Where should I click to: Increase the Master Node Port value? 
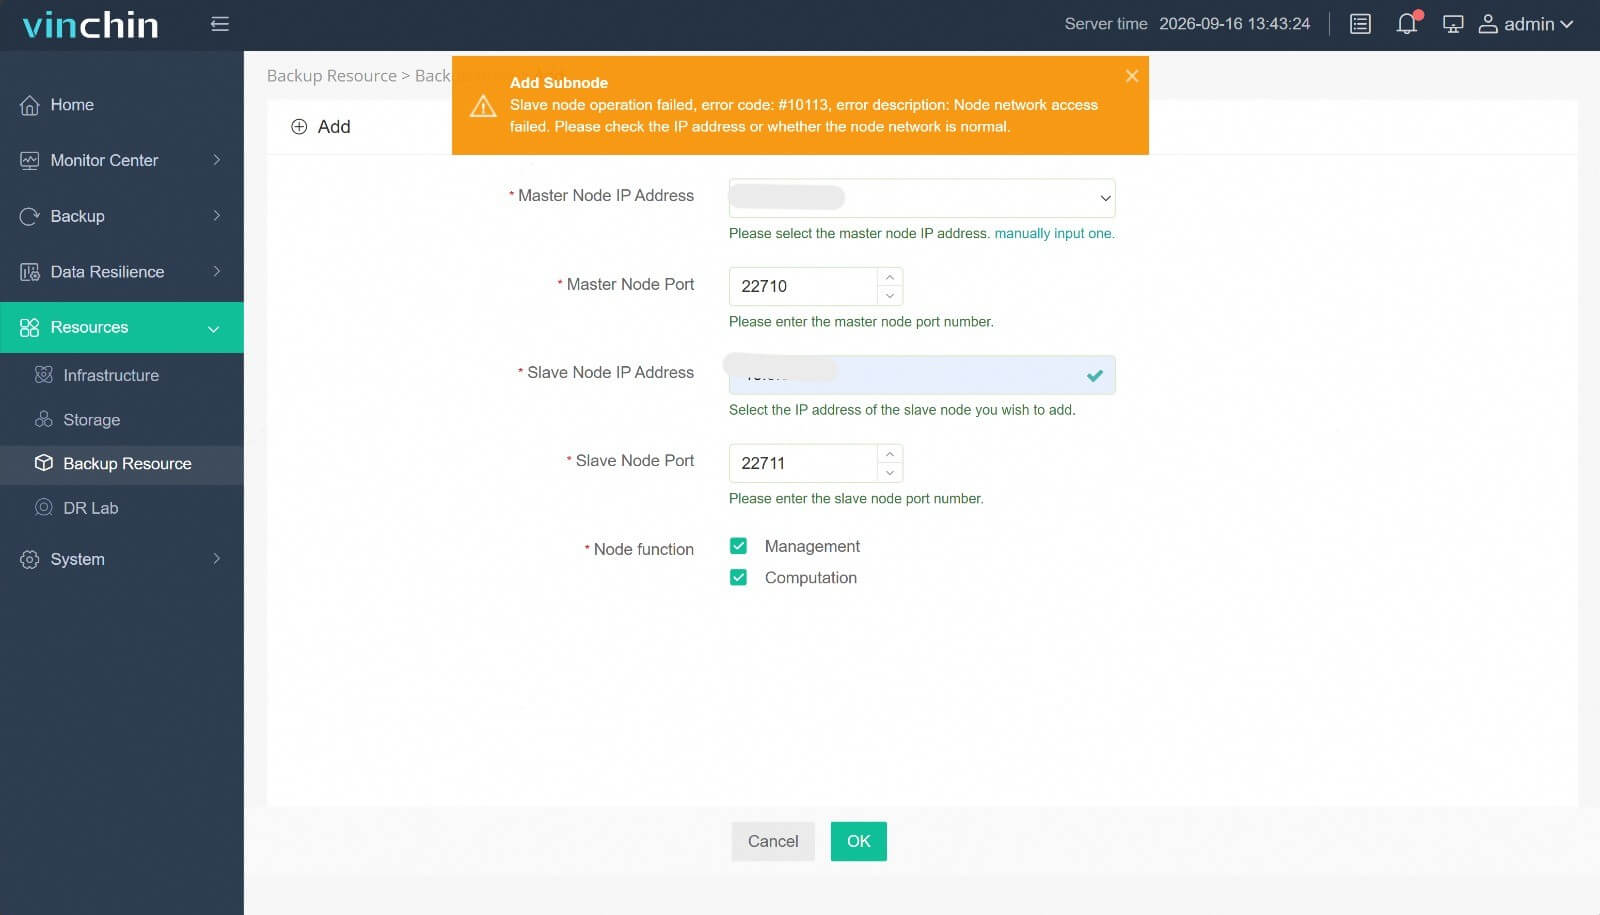890,277
